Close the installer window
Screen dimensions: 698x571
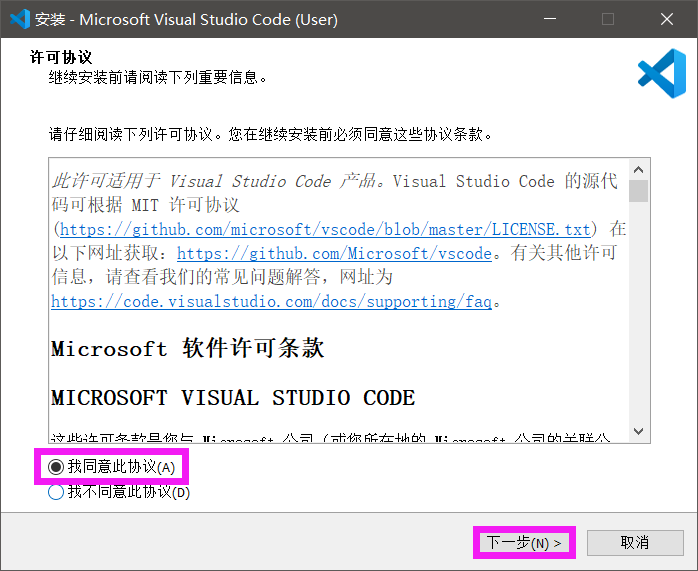click(x=666, y=19)
